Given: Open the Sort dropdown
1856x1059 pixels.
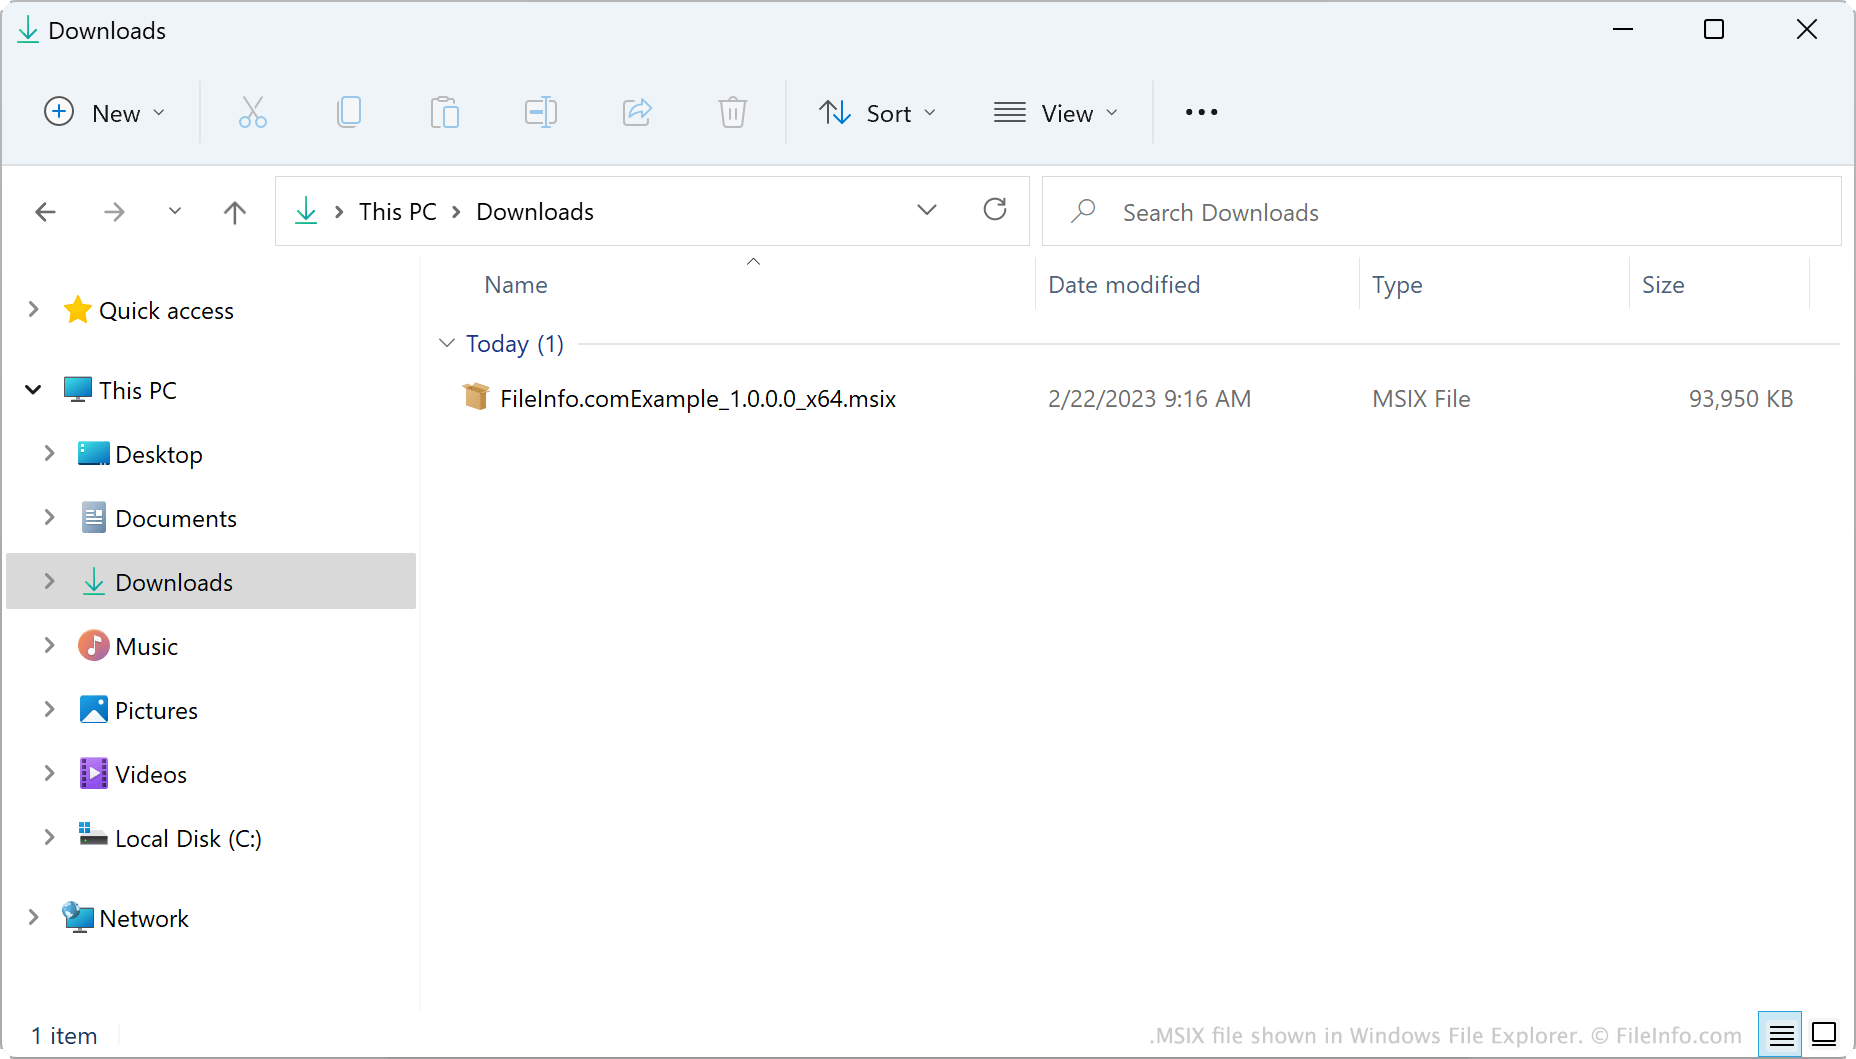Looking at the screenshot, I should [878, 112].
